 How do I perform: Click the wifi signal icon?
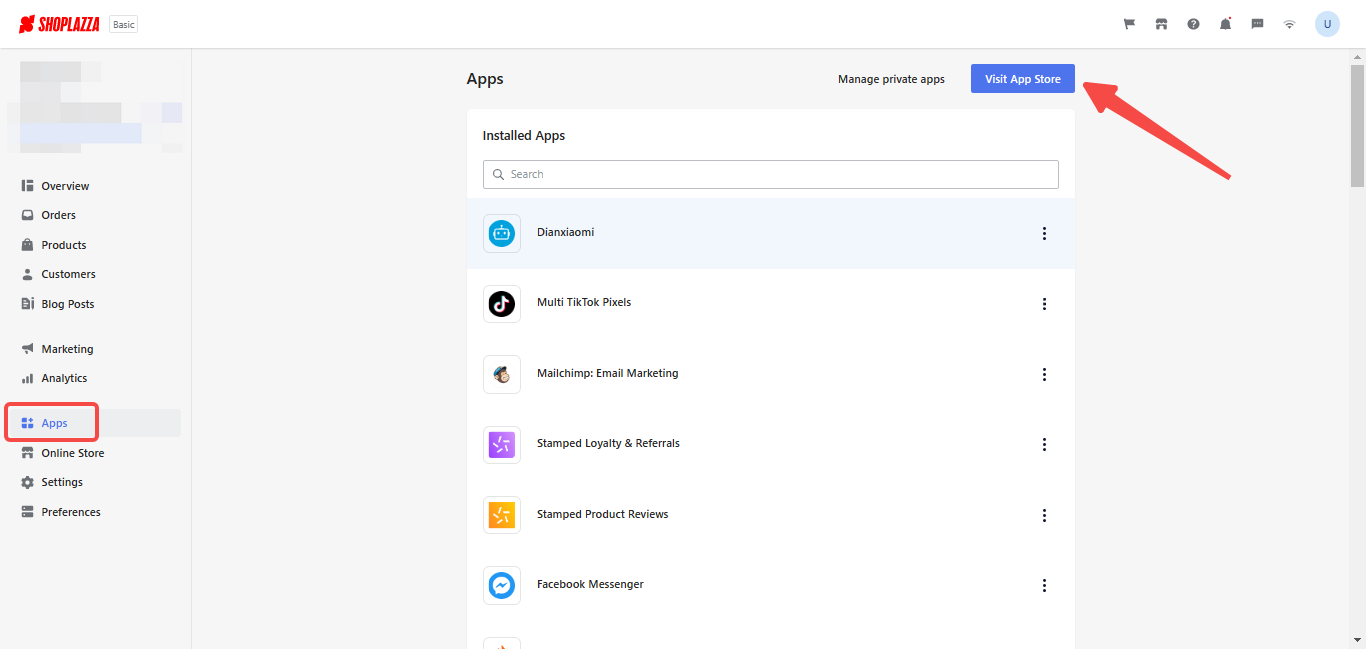click(1289, 24)
